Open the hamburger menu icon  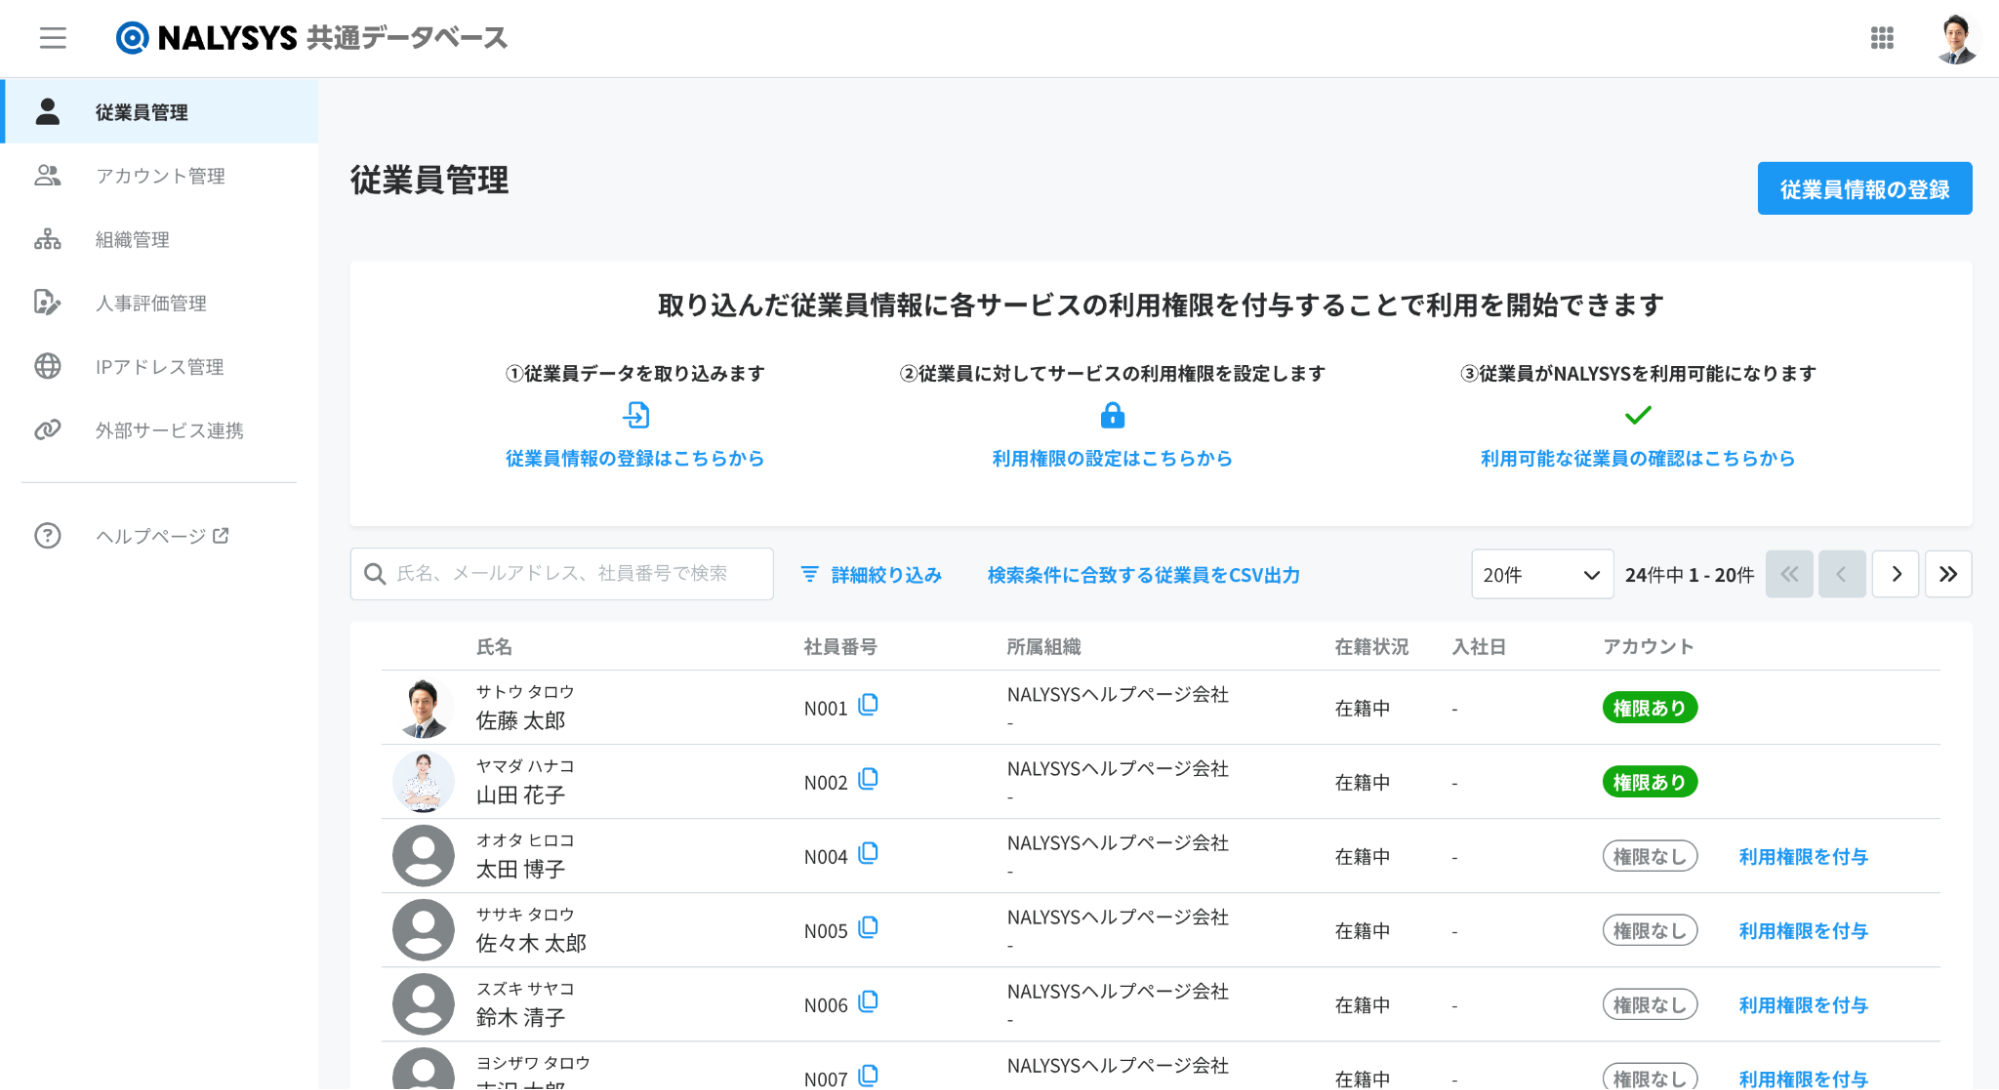tap(52, 38)
